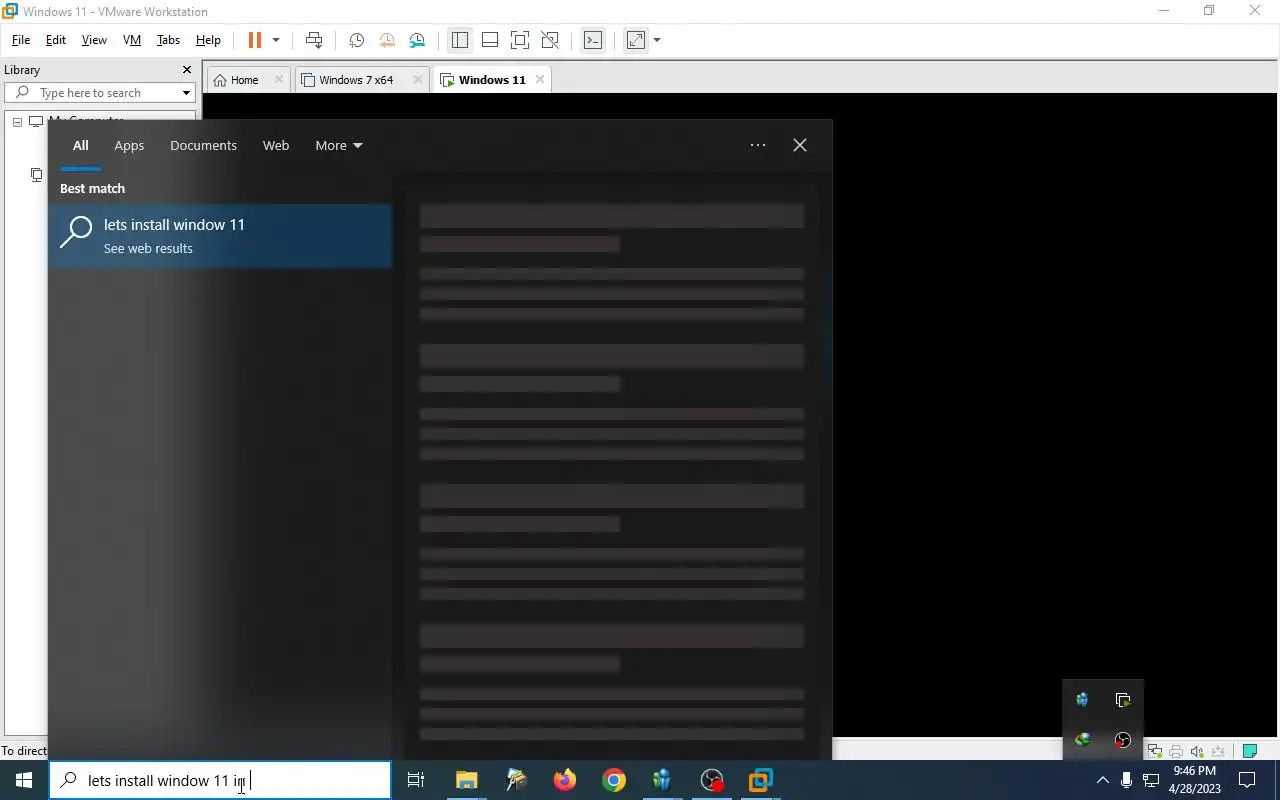Open the search panel options ellipsis
Image resolution: width=1280 pixels, height=800 pixels.
click(758, 145)
